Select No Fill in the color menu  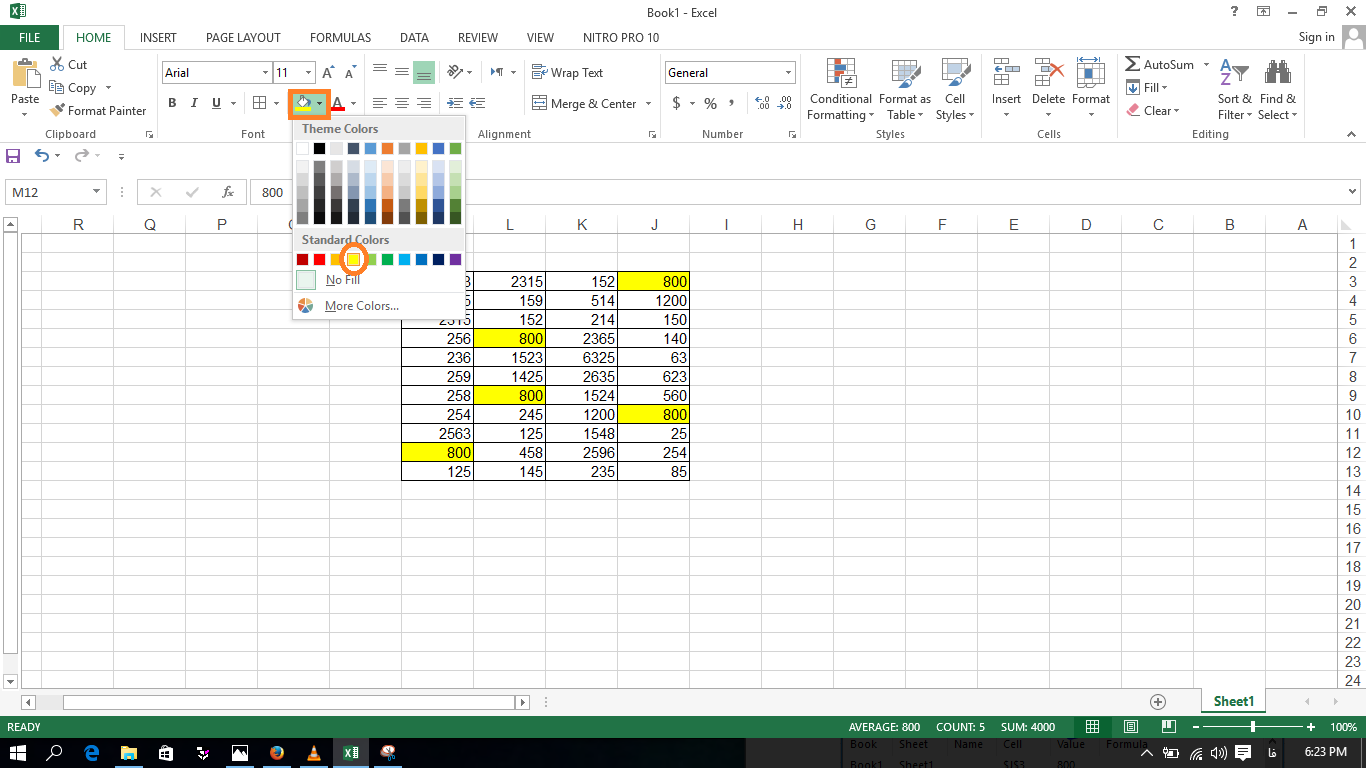pos(342,280)
